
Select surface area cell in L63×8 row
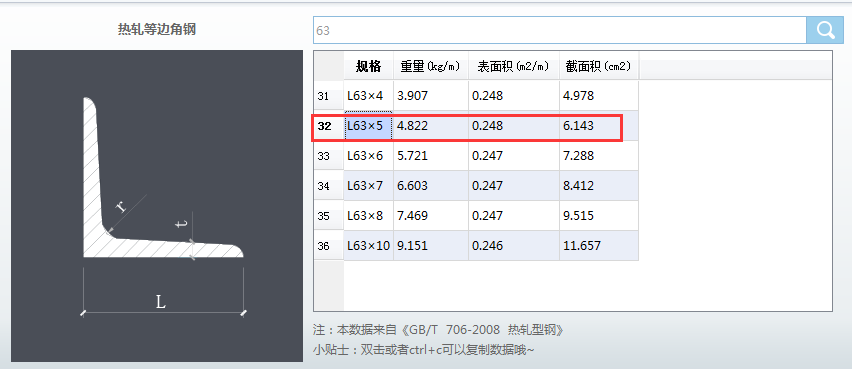(x=514, y=216)
